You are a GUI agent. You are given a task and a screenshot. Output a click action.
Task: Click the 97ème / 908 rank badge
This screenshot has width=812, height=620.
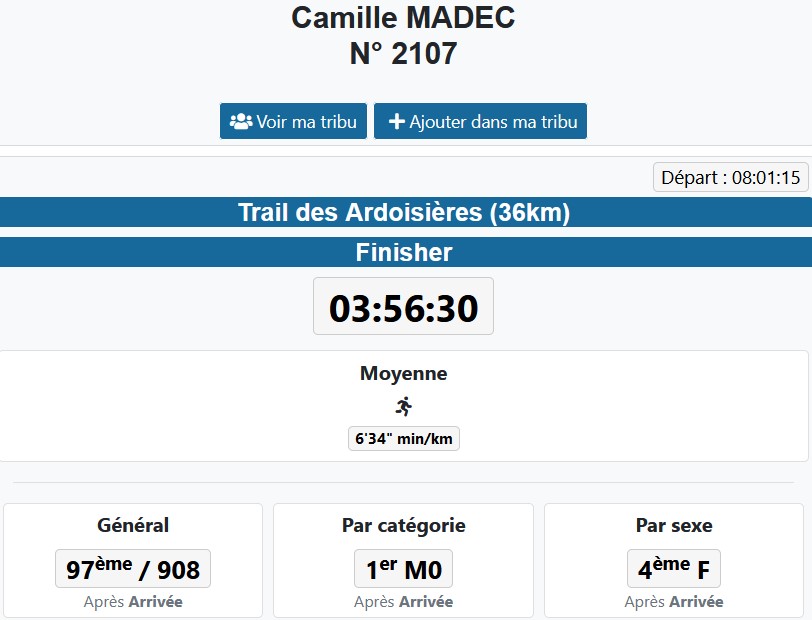pyautogui.click(x=133, y=570)
